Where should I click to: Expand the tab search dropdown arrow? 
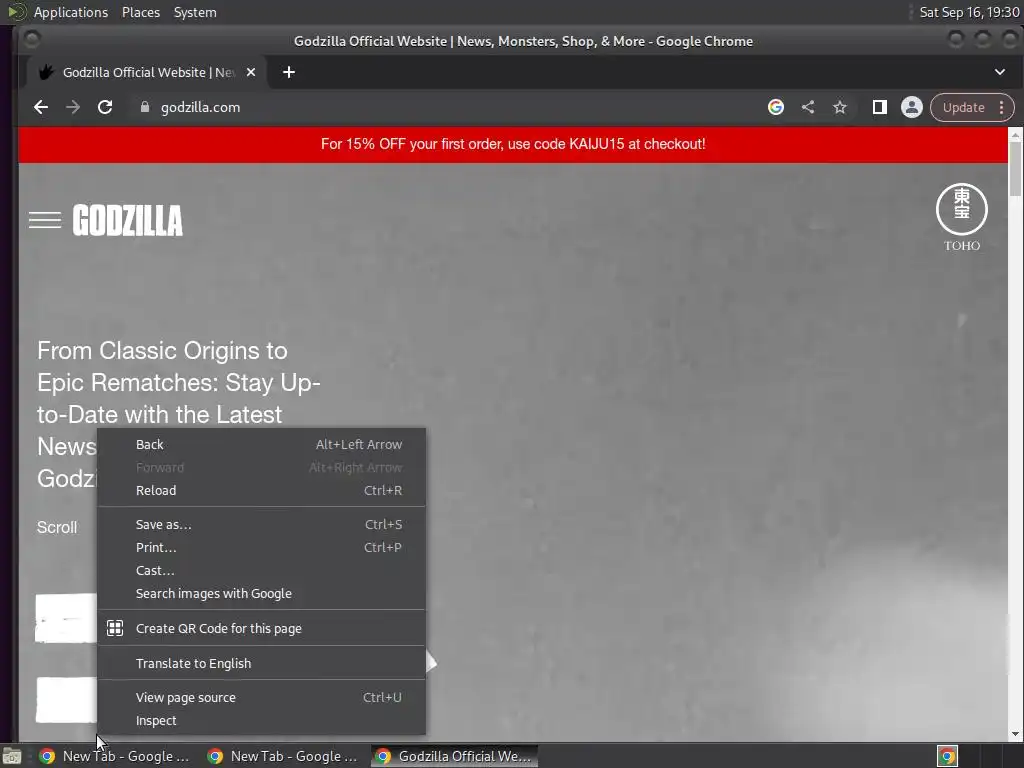(x=999, y=72)
